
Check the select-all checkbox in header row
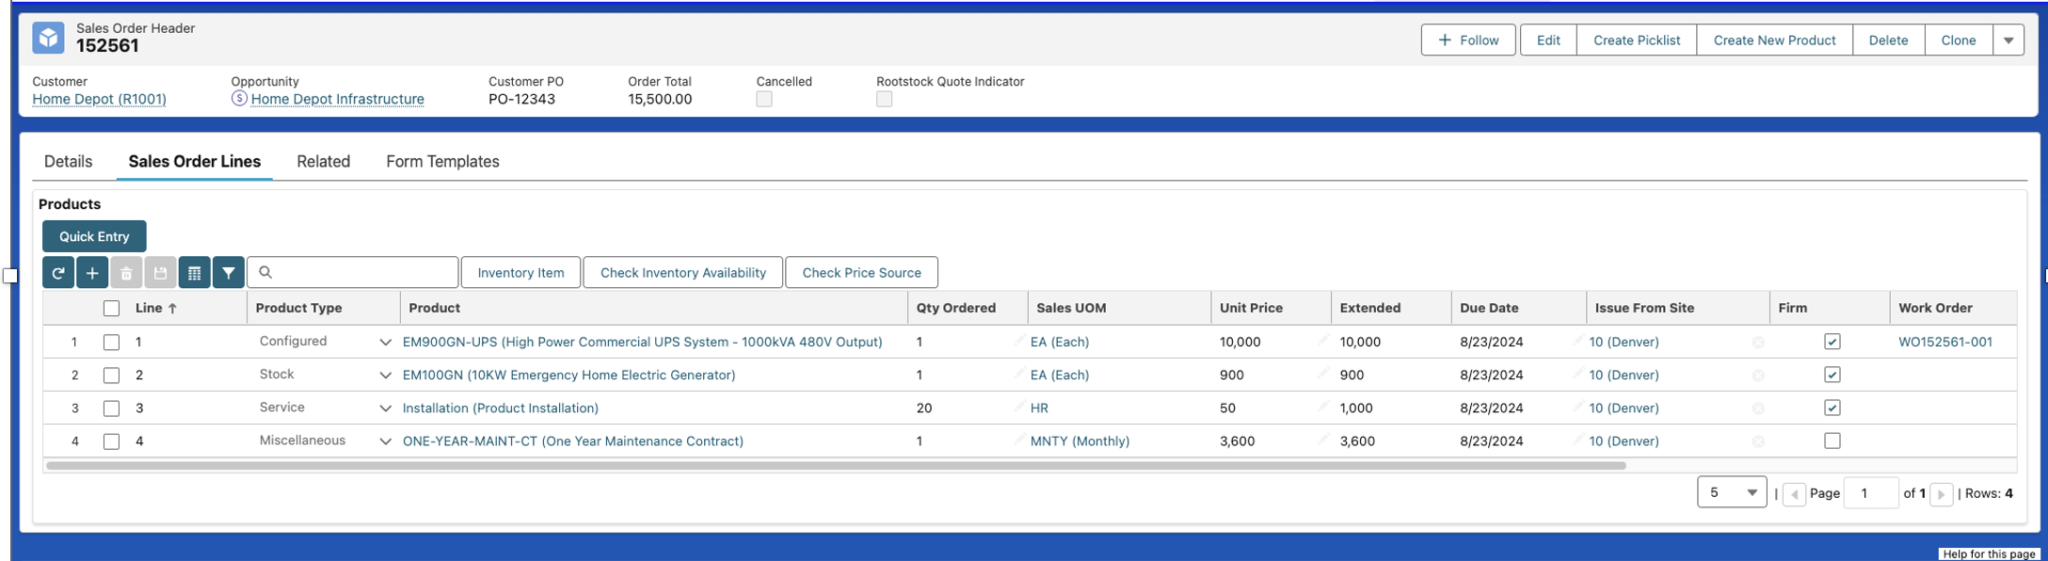click(111, 309)
